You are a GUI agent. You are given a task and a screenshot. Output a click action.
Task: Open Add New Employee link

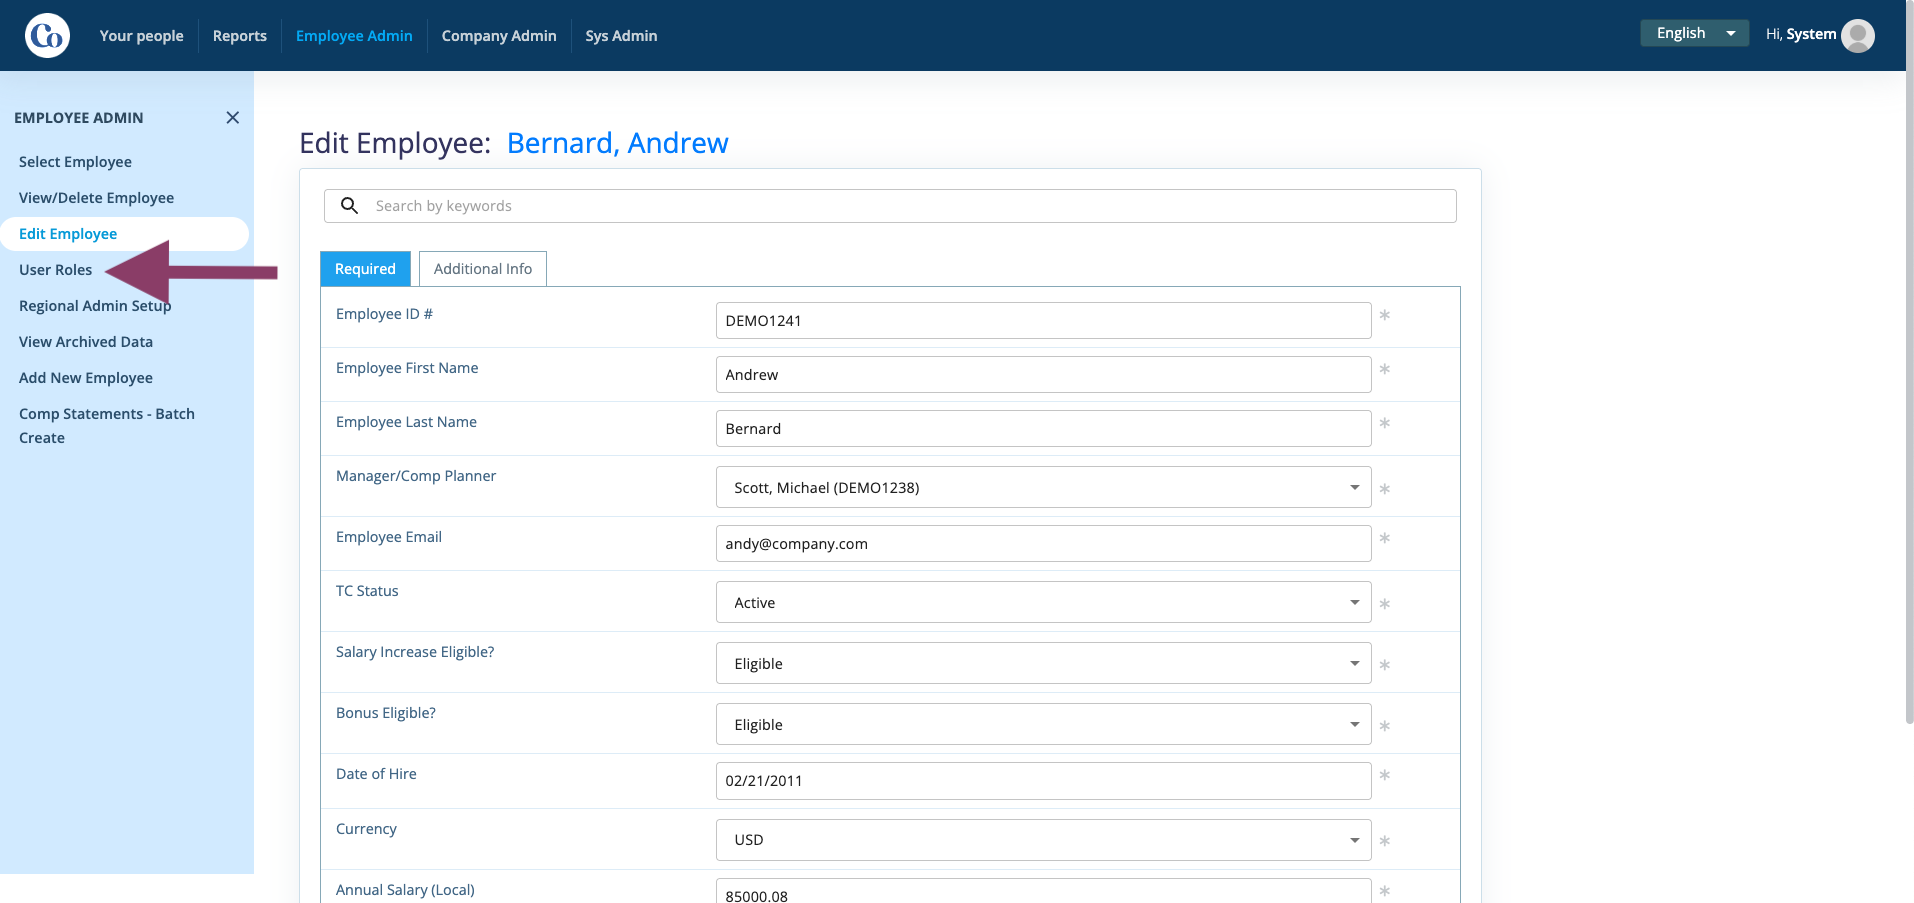(86, 378)
